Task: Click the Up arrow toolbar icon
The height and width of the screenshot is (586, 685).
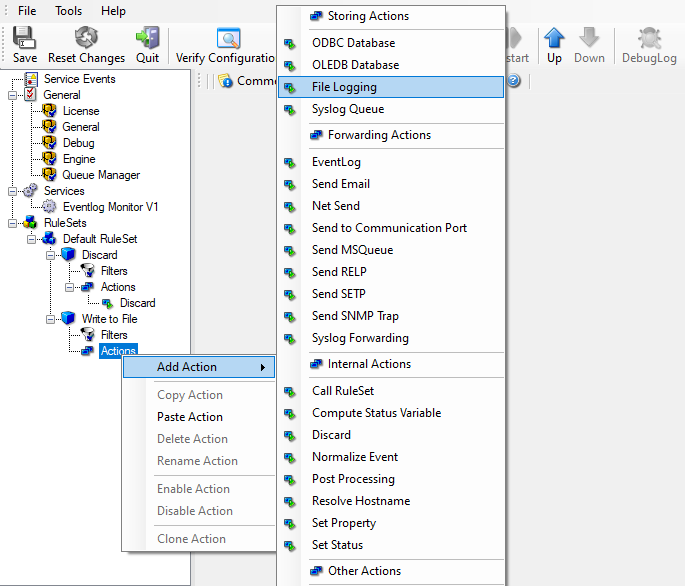Action: [553, 39]
